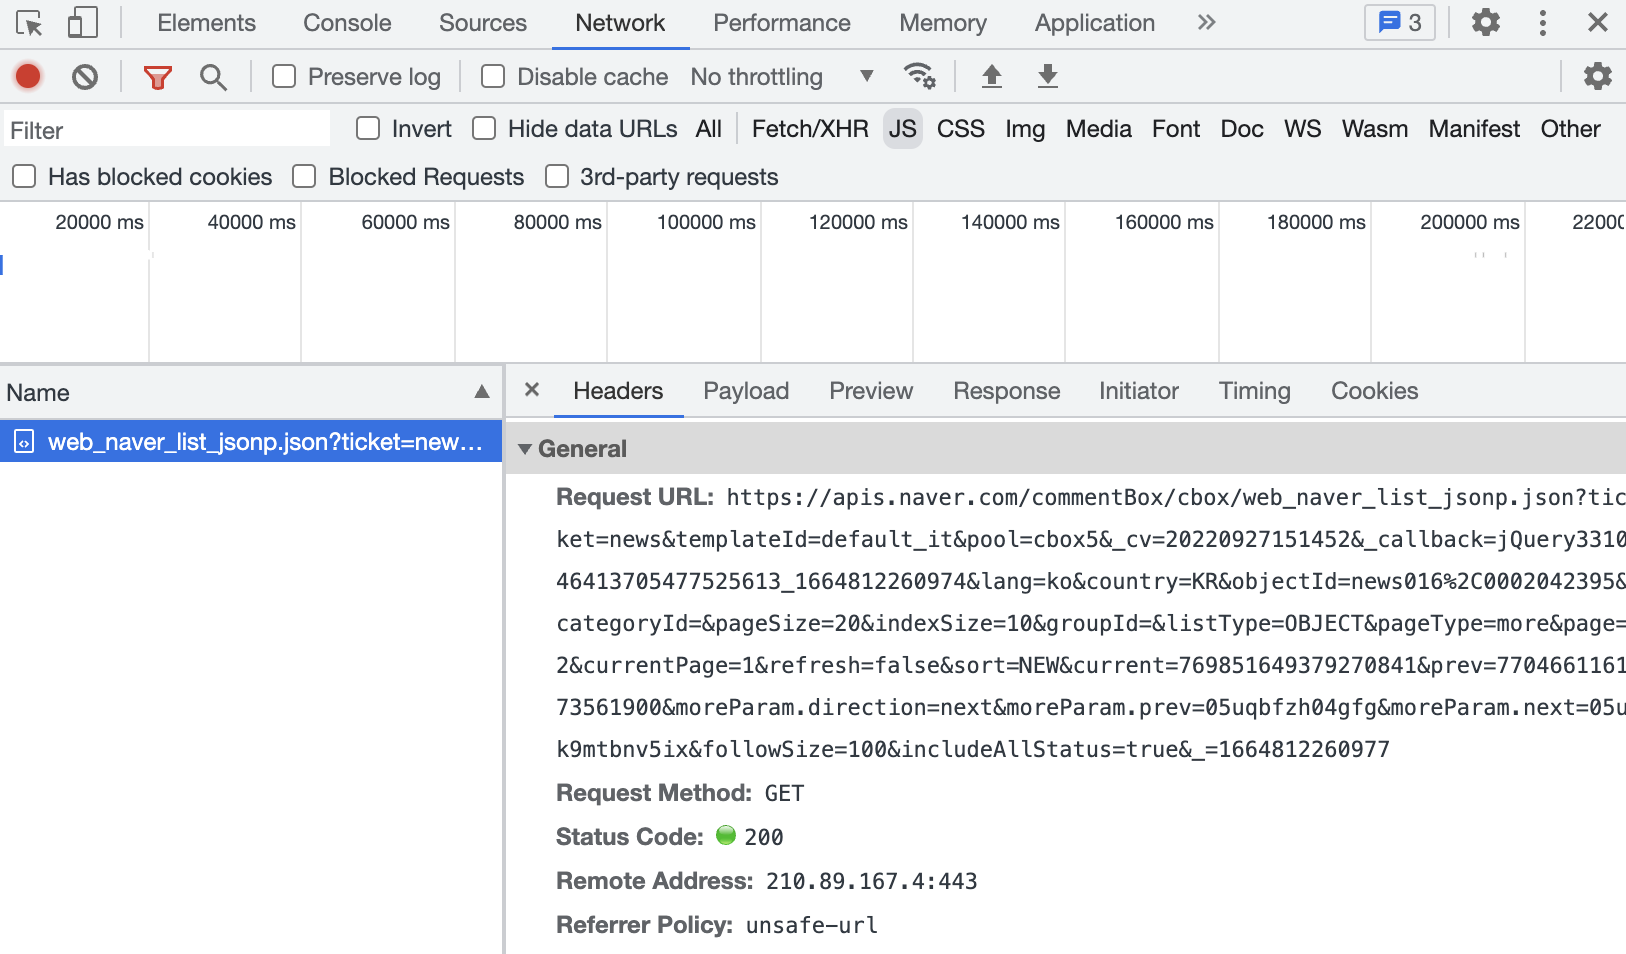1626x954 pixels.
Task: Export HAR file with download arrow
Action: (x=1047, y=76)
